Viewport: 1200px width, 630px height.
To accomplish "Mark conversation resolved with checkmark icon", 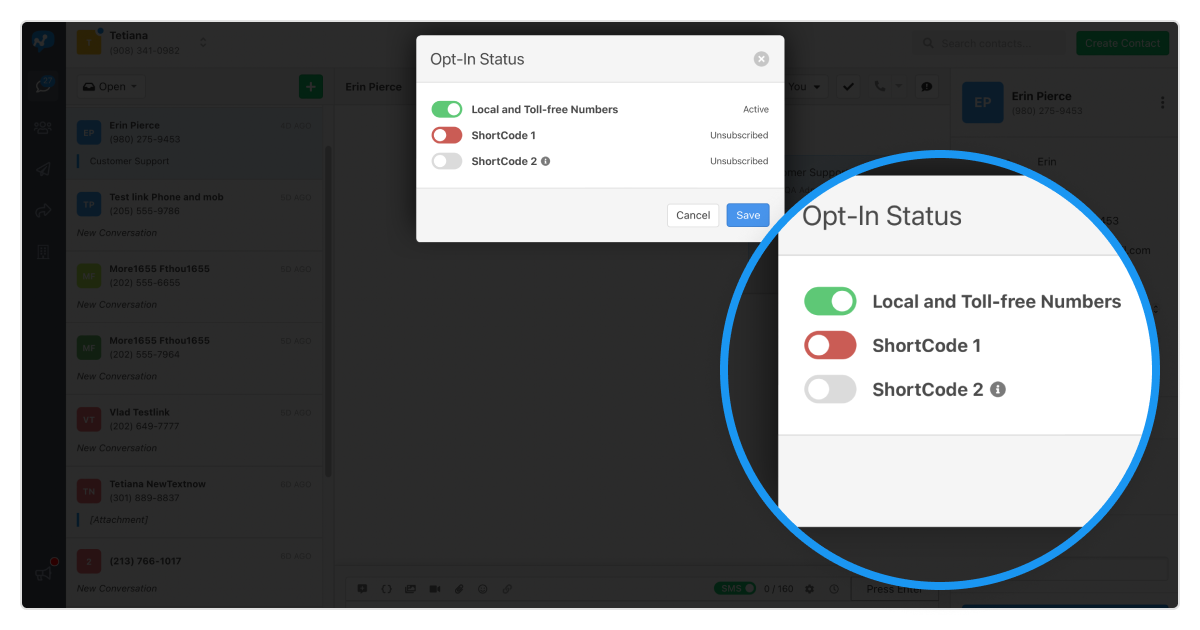I will click(848, 87).
